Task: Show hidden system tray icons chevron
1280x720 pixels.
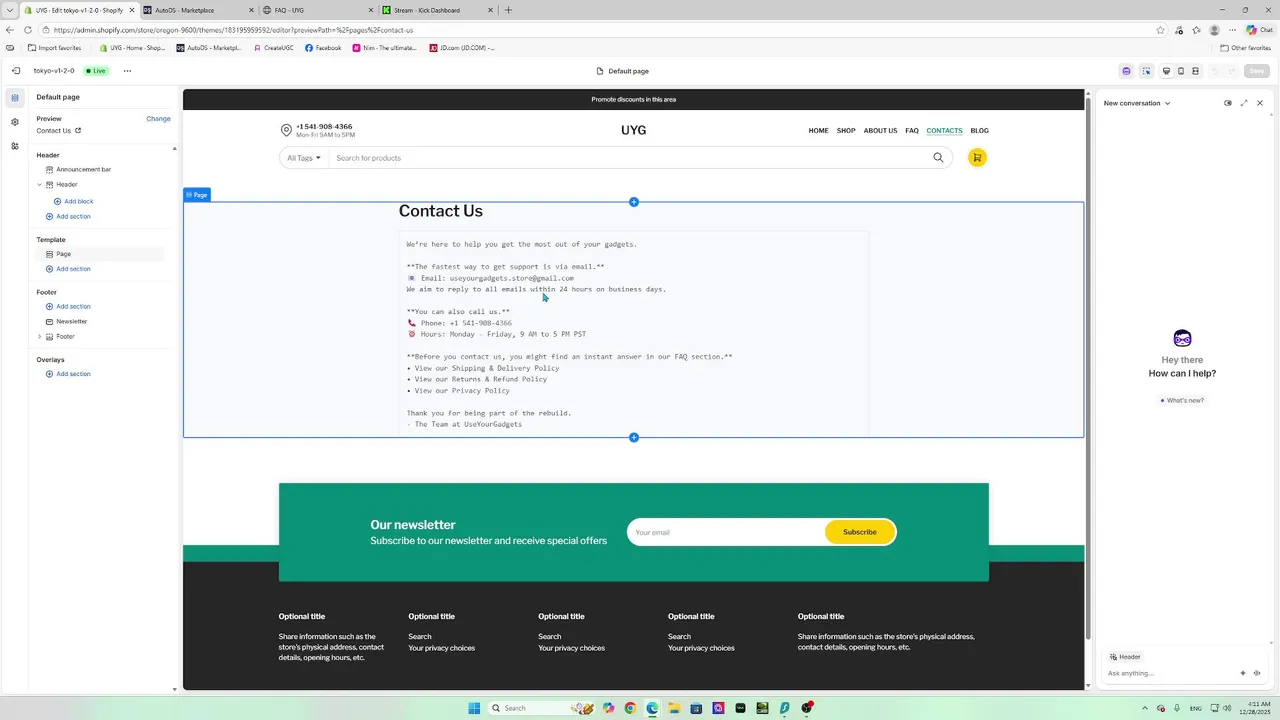Action: [1146, 708]
